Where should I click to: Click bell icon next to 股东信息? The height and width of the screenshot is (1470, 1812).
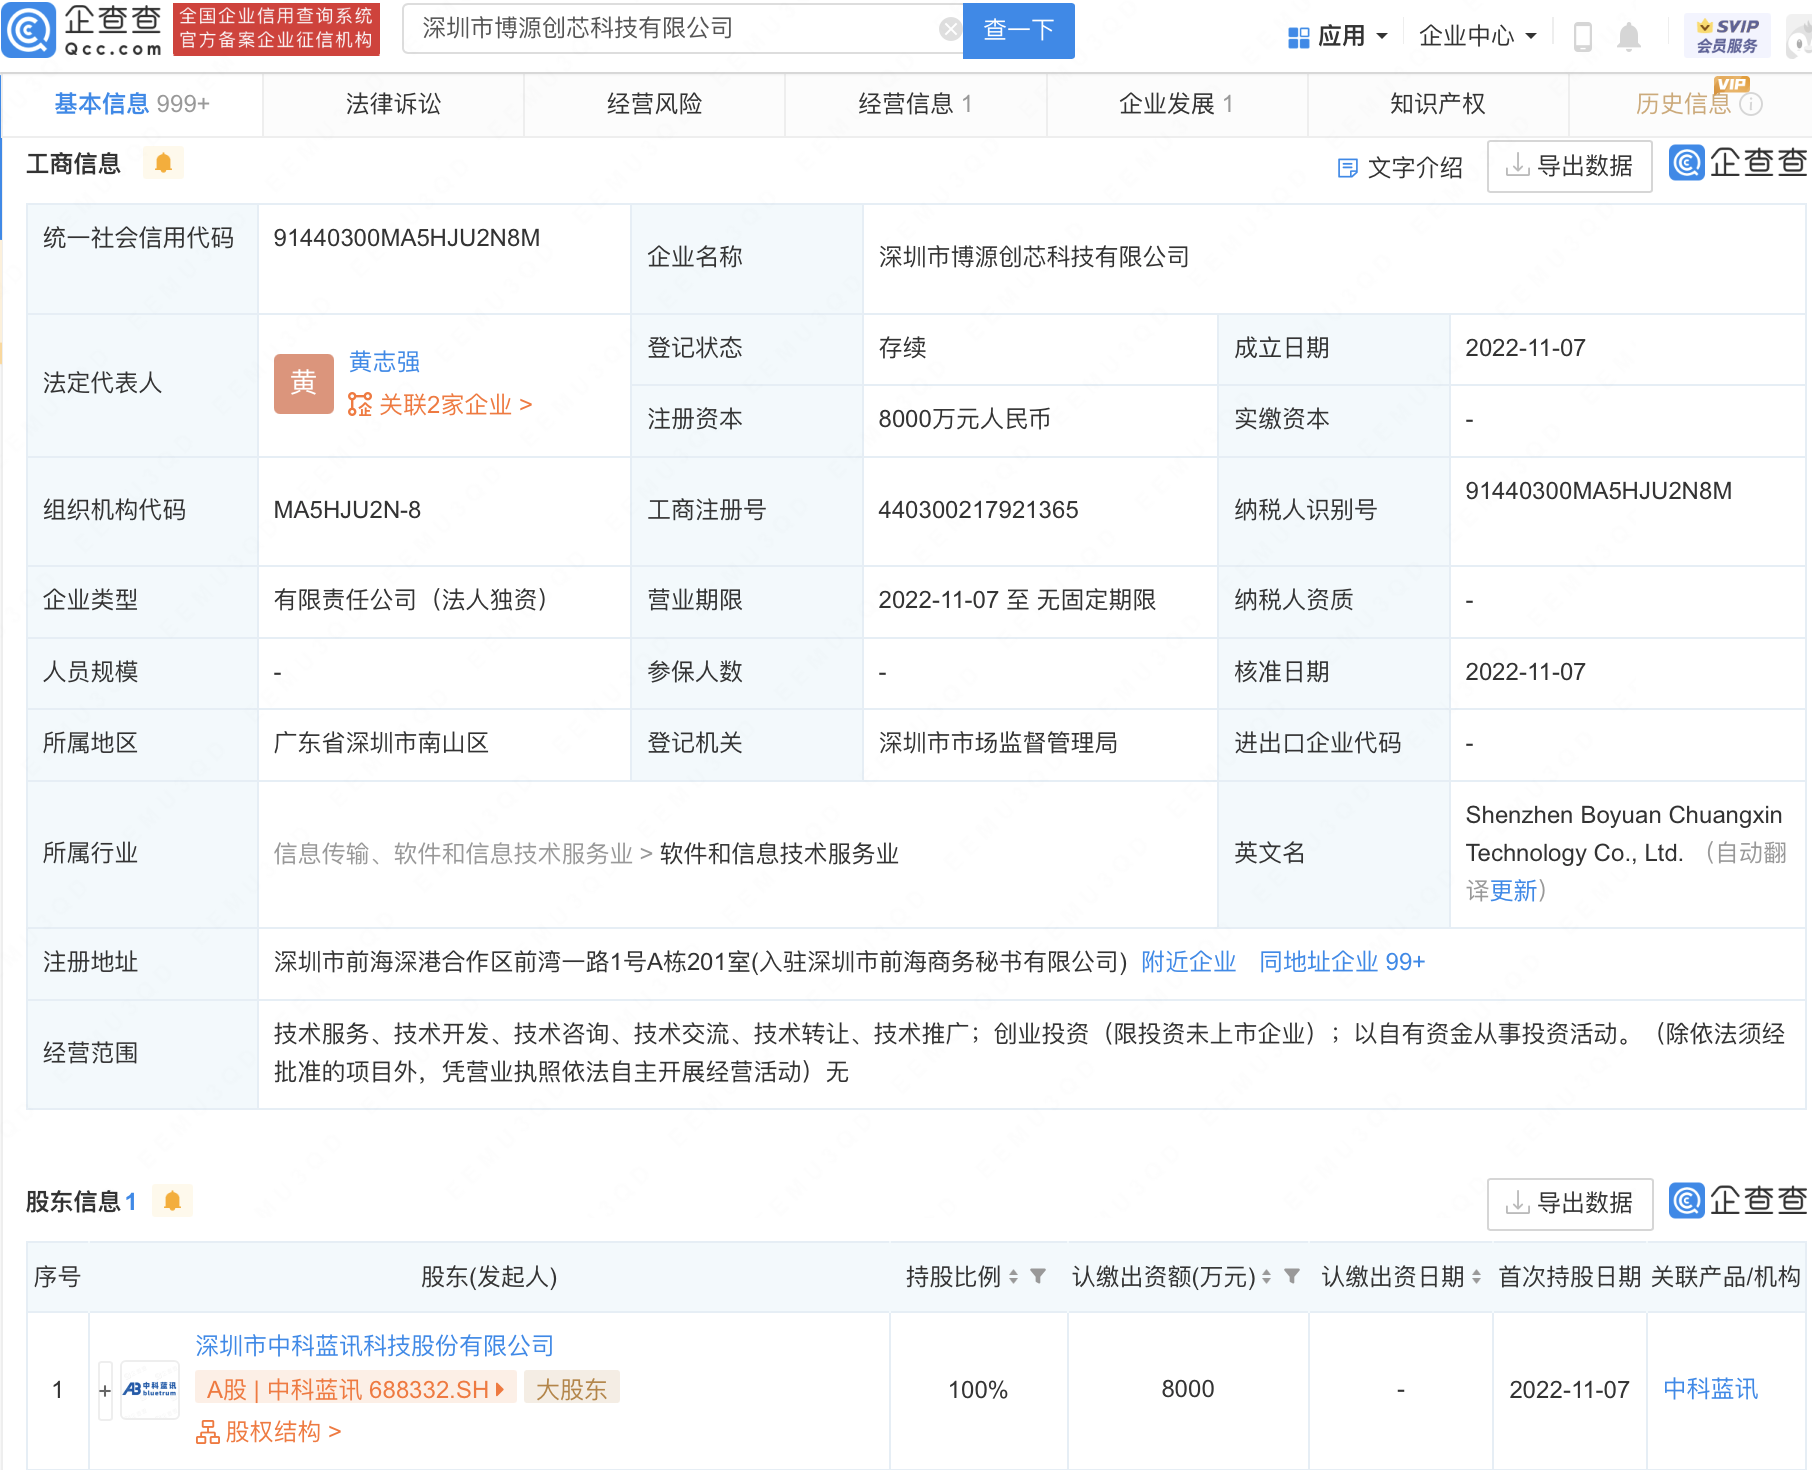pyautogui.click(x=172, y=1201)
